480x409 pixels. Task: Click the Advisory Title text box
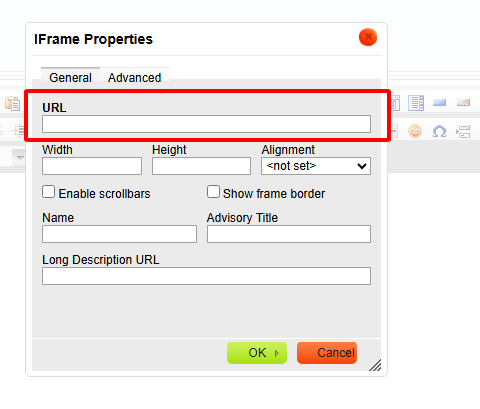click(x=289, y=234)
